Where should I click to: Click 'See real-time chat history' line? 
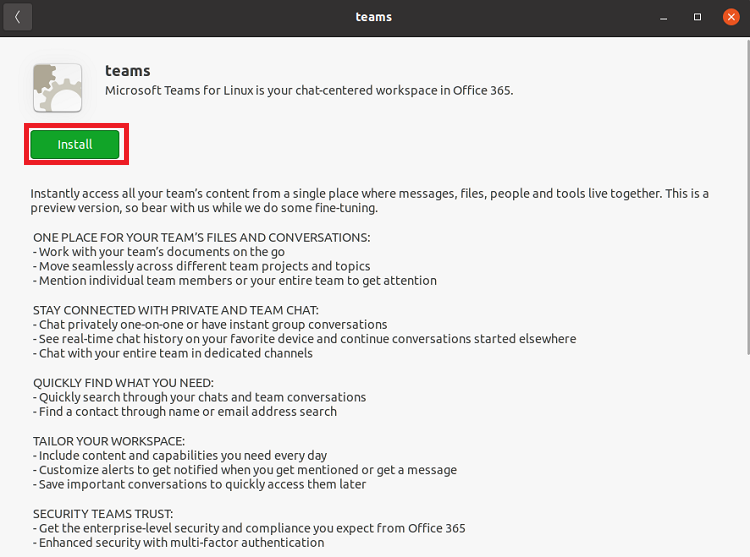coord(305,339)
